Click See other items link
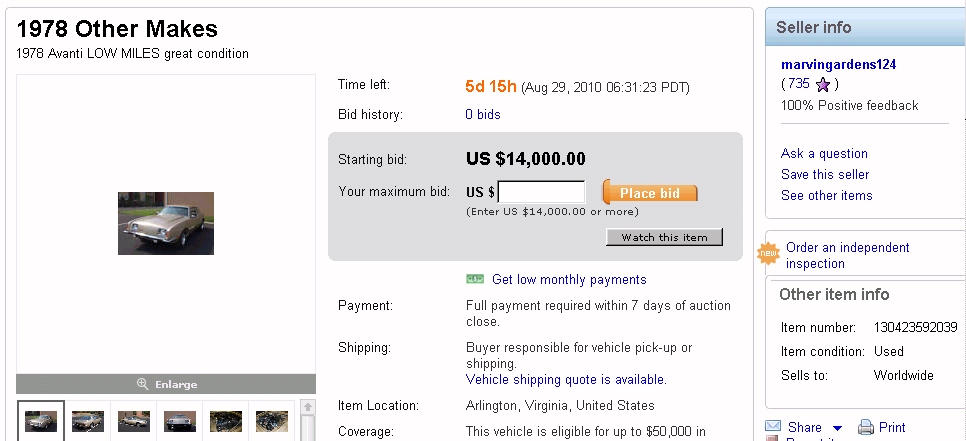 pos(826,195)
